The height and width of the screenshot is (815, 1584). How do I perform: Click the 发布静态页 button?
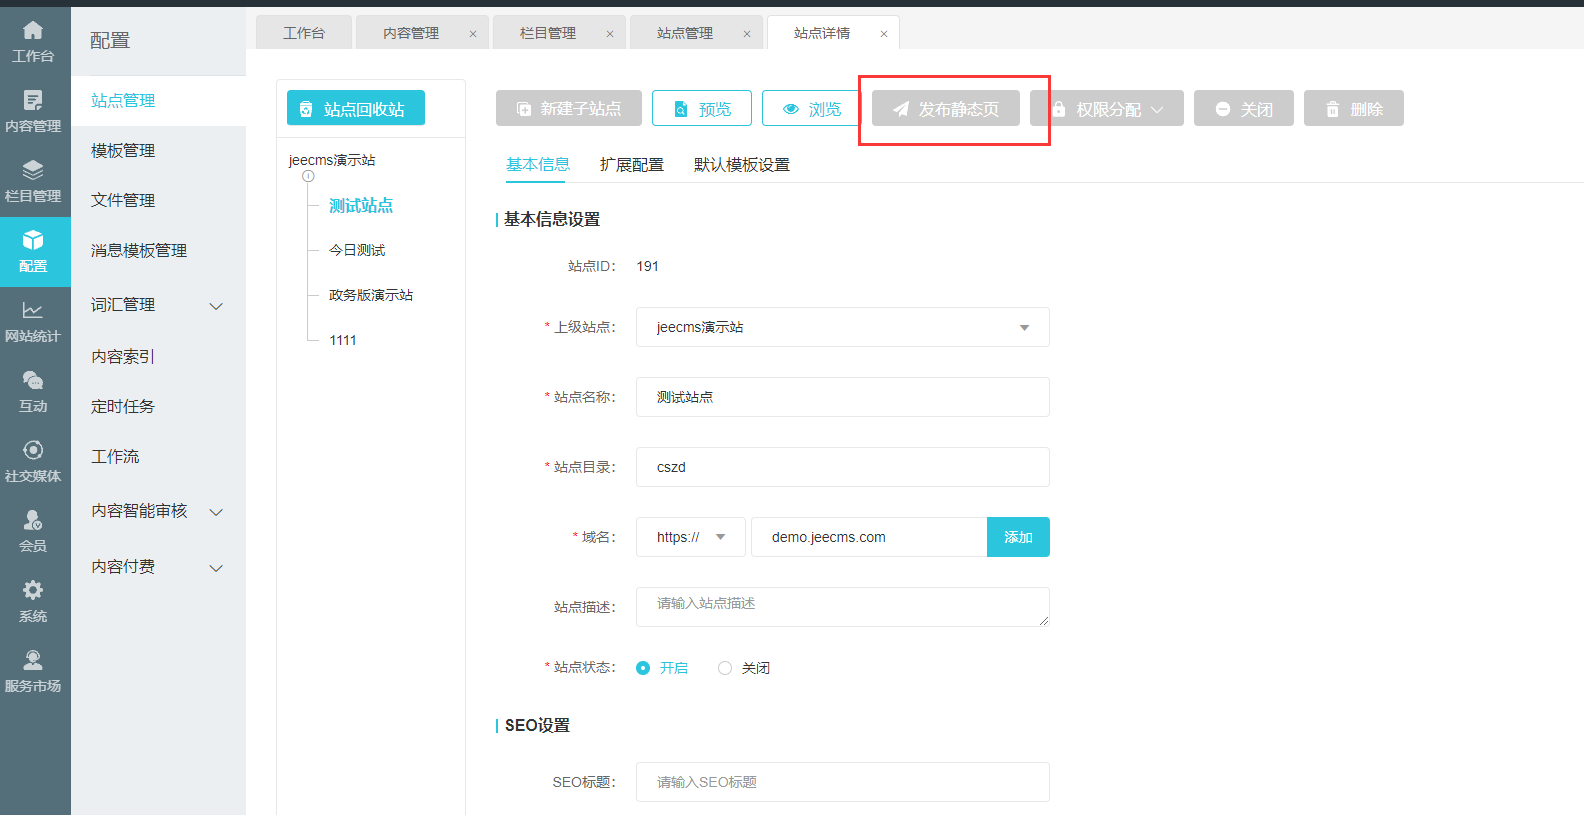click(x=946, y=109)
